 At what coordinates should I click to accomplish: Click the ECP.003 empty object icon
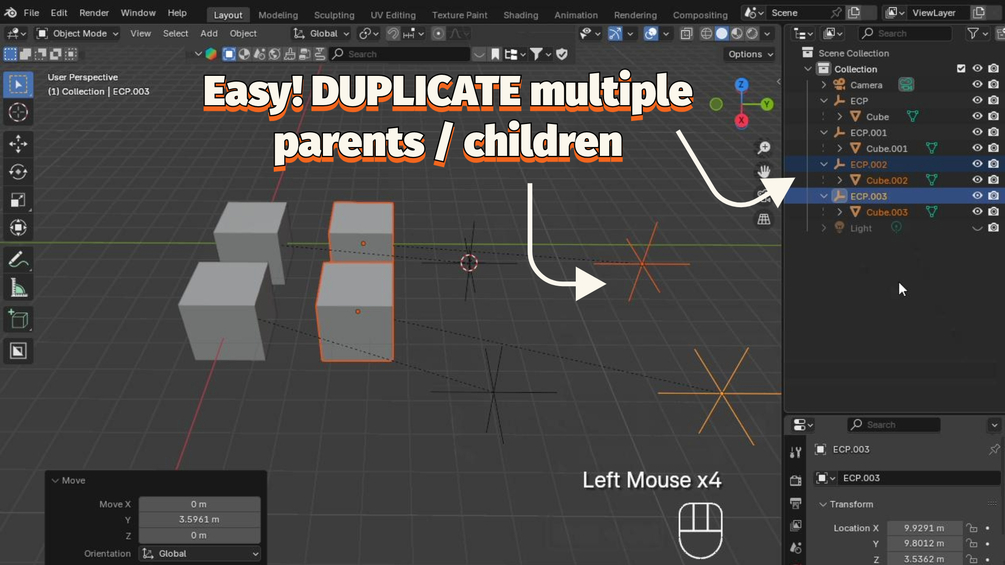point(839,196)
